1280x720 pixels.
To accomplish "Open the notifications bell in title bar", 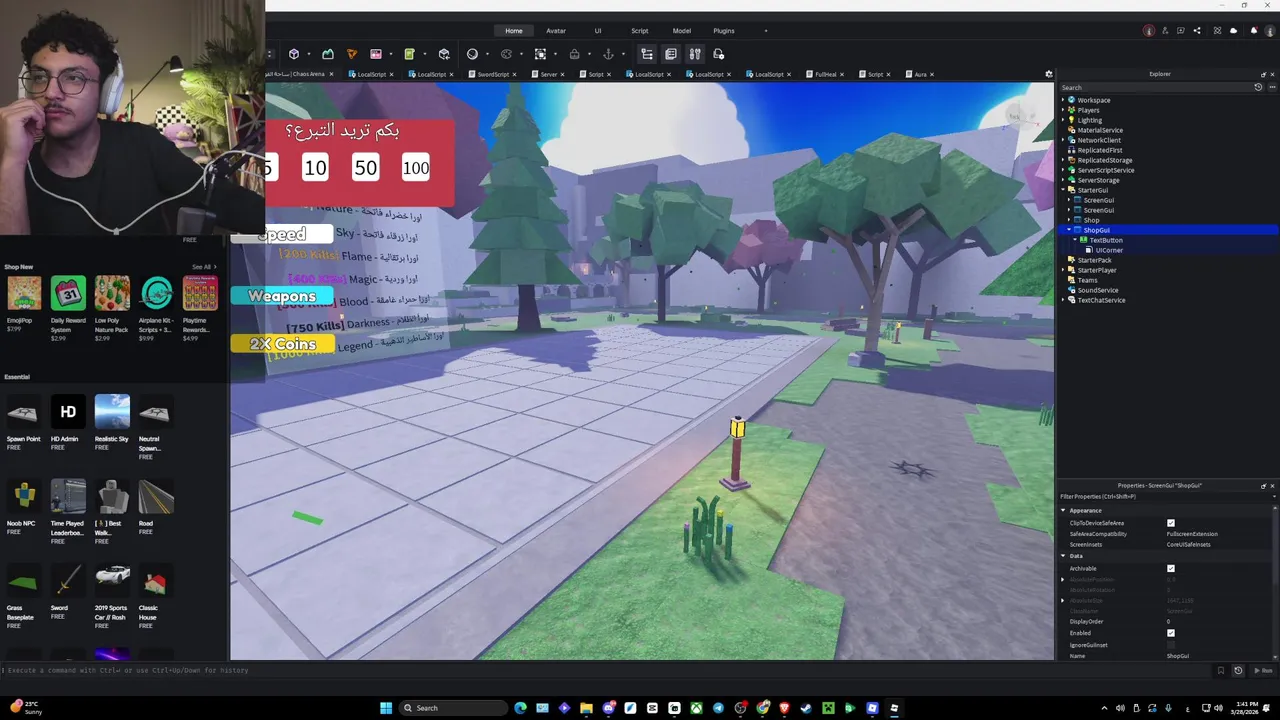I will pos(1254,30).
